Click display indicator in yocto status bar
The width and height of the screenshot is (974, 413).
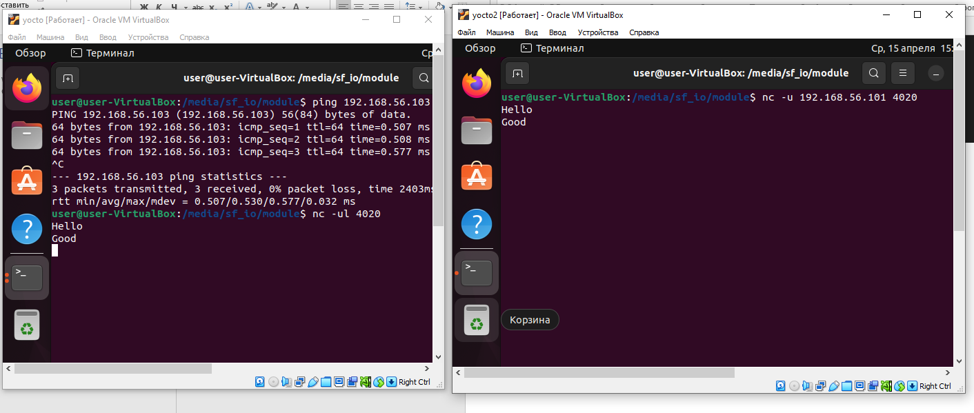click(339, 381)
